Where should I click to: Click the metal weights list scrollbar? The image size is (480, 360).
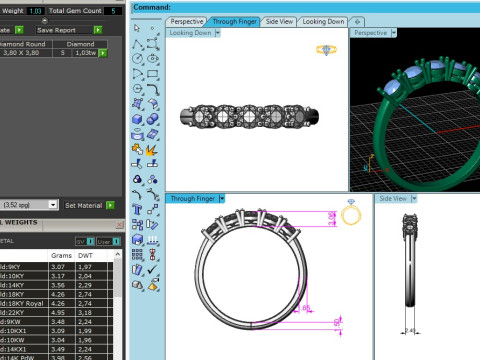[x=117, y=305]
